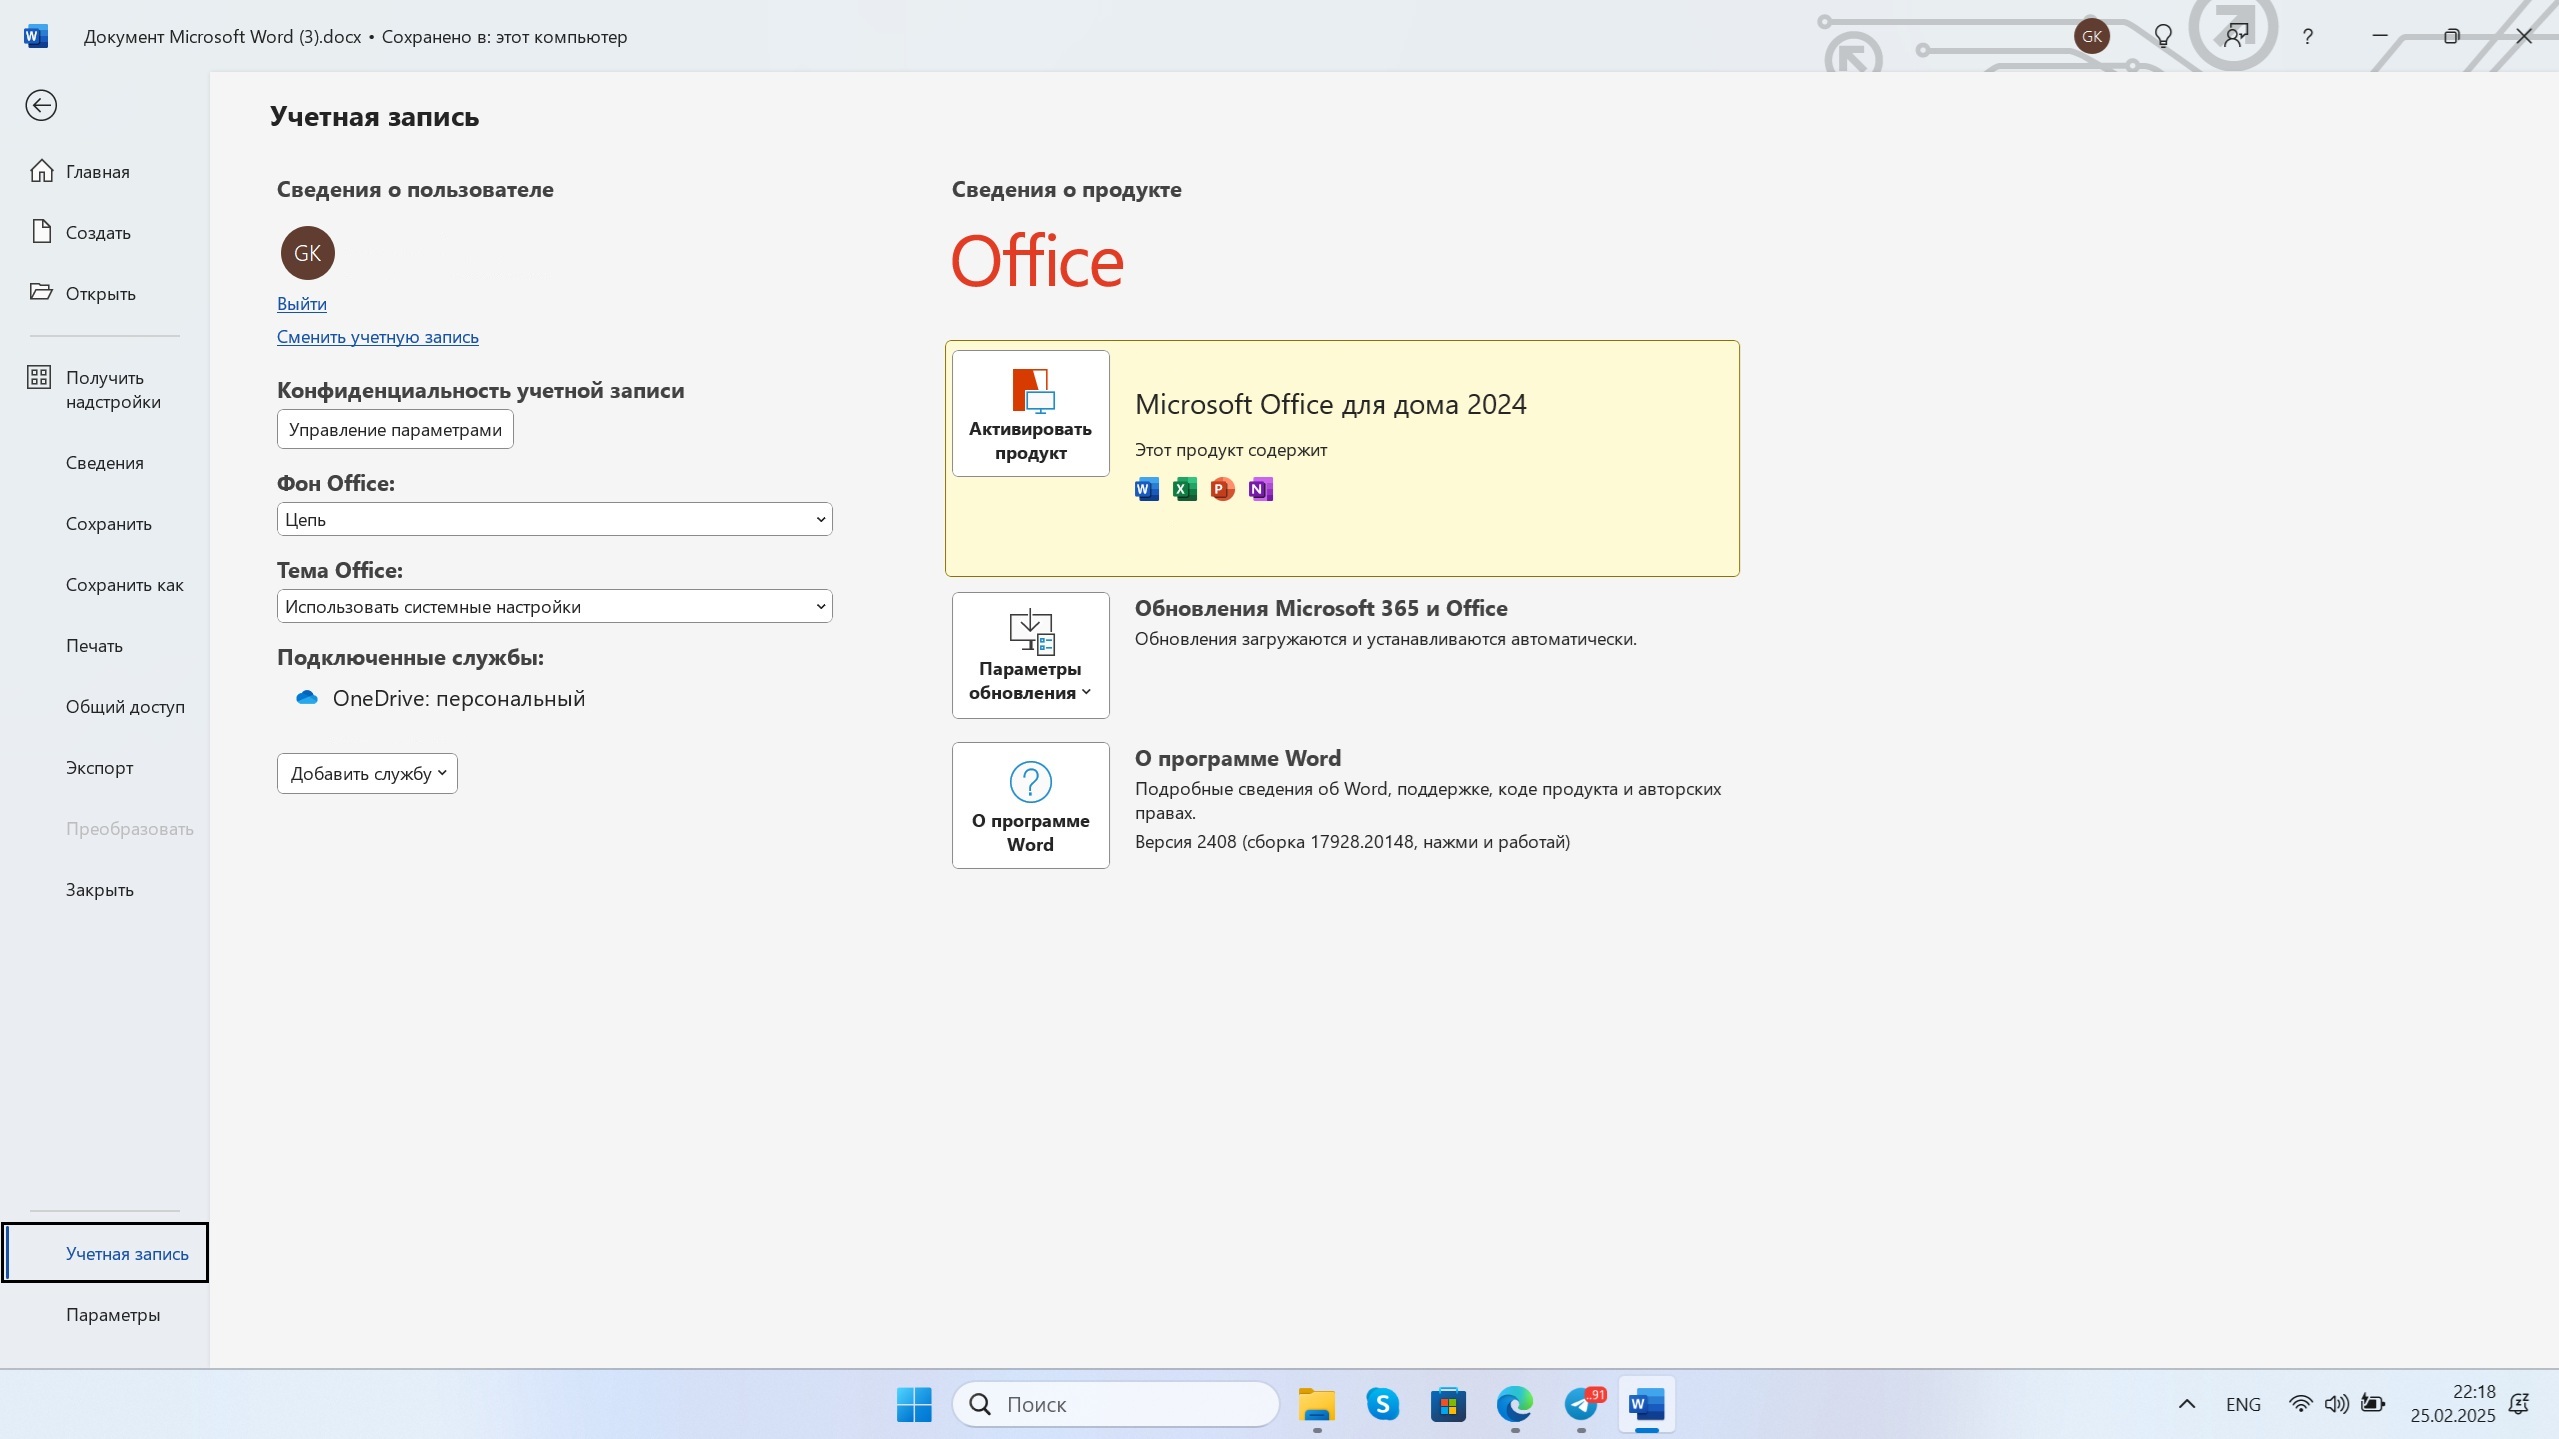Click the OneDrive: персональный service entry
Viewport: 2559px width, 1439px height.
tap(441, 698)
